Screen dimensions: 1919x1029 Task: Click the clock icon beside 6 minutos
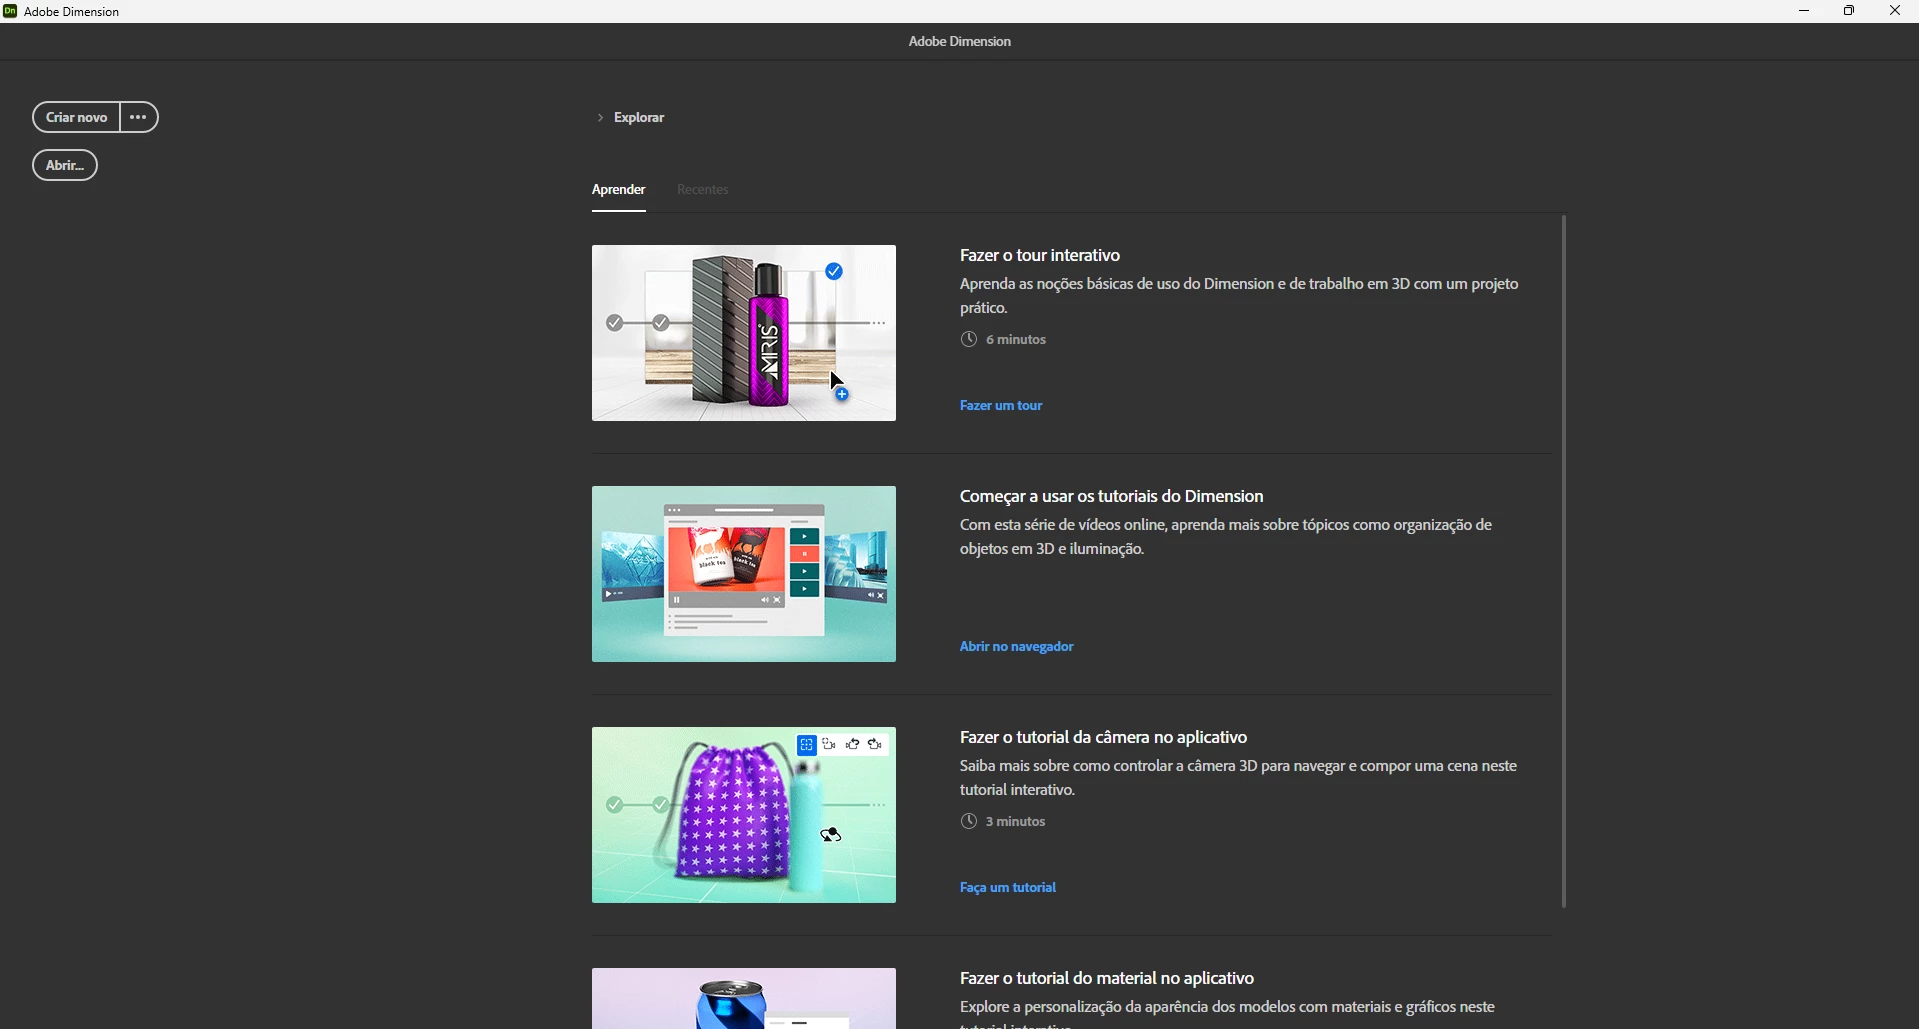pyautogui.click(x=968, y=340)
